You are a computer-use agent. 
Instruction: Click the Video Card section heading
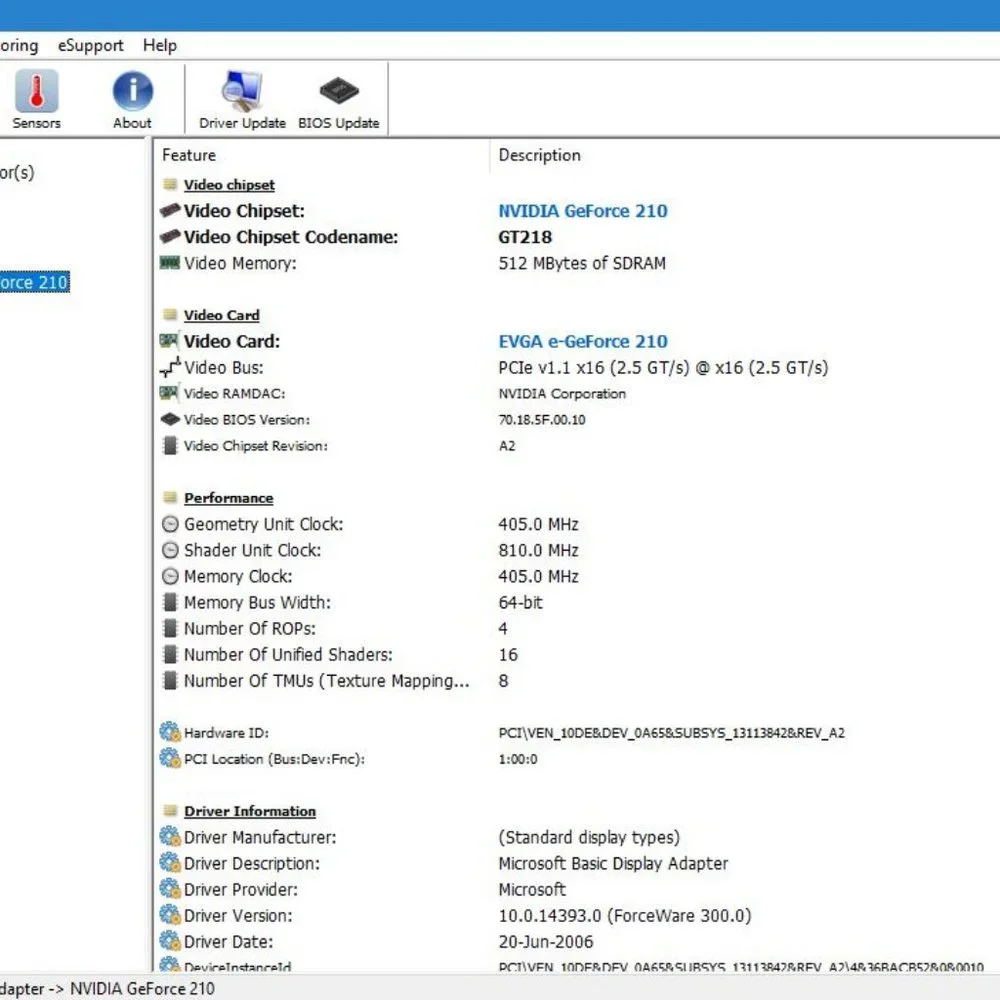click(221, 315)
